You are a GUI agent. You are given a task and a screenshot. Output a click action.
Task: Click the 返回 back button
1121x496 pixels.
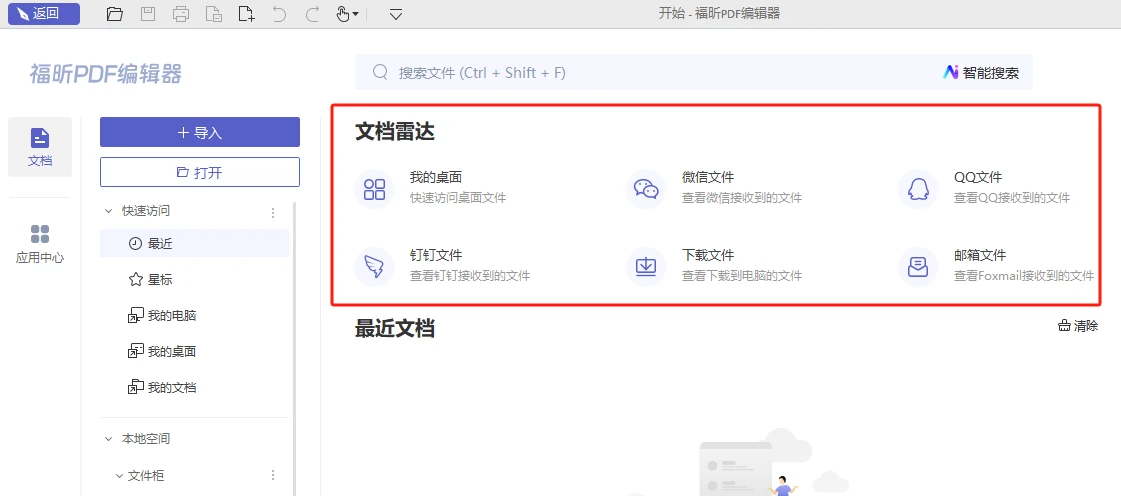(44, 14)
